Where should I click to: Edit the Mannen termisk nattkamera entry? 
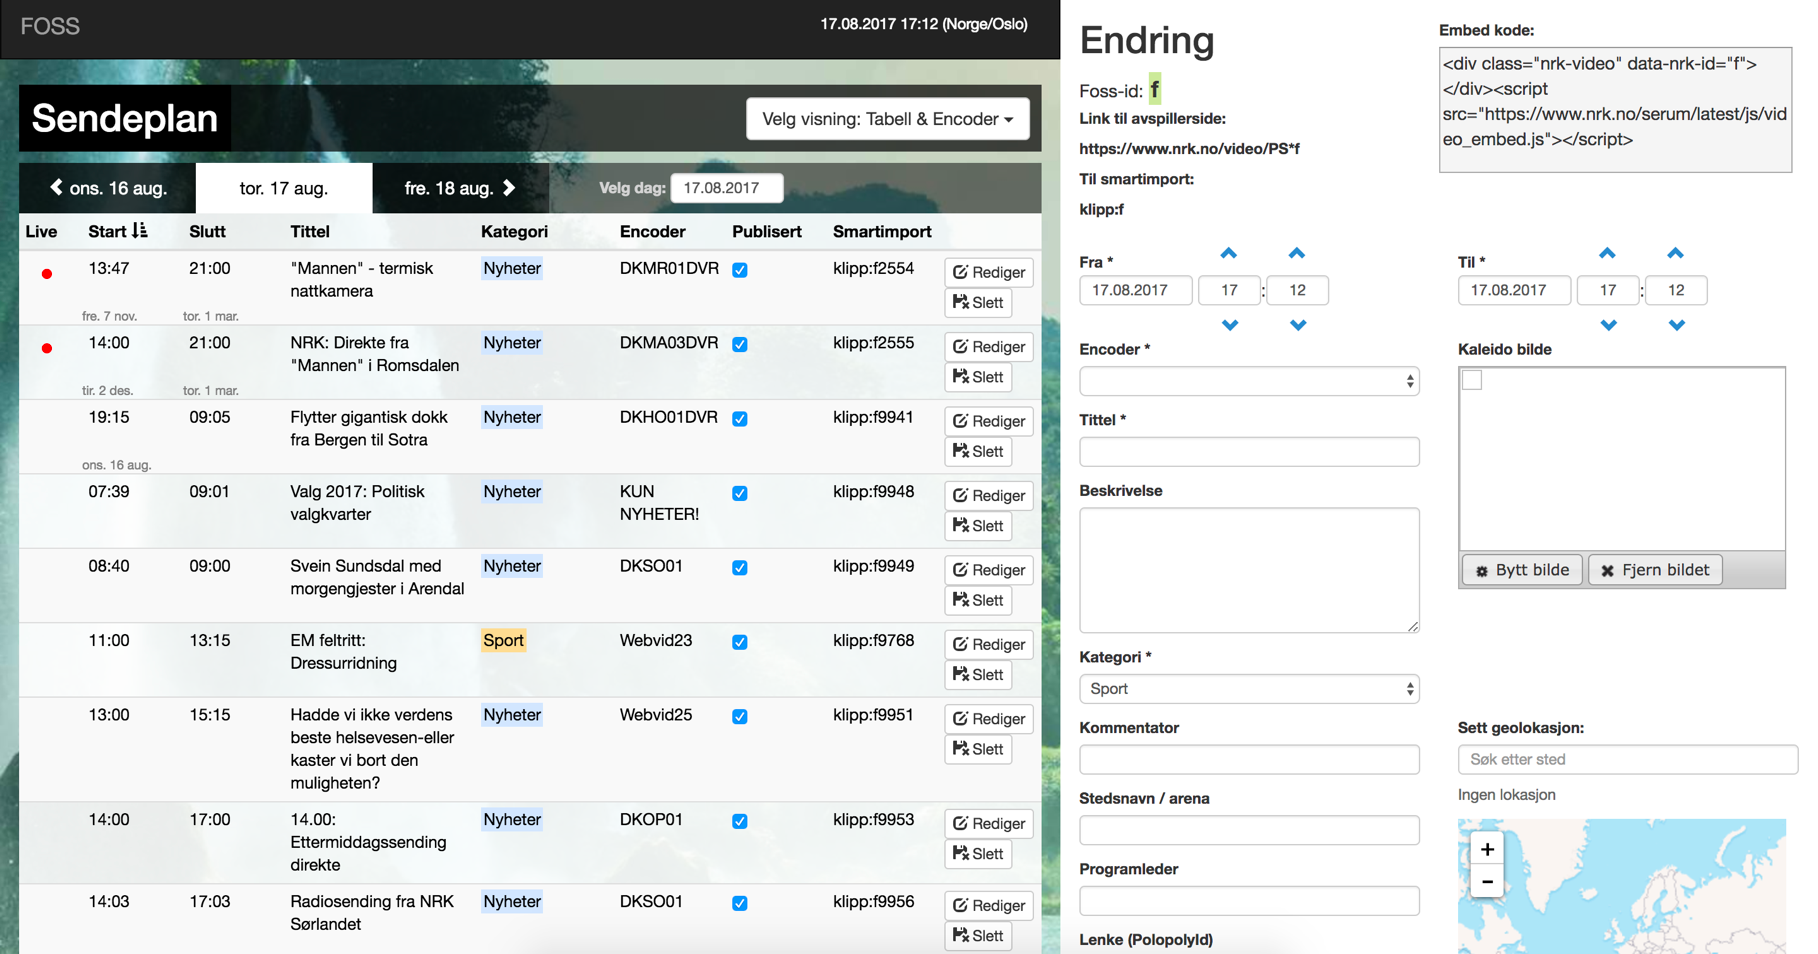click(989, 272)
